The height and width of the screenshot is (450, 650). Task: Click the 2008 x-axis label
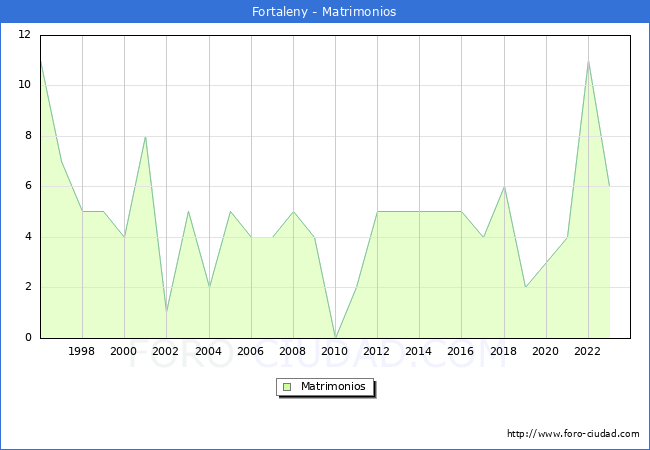pos(292,351)
